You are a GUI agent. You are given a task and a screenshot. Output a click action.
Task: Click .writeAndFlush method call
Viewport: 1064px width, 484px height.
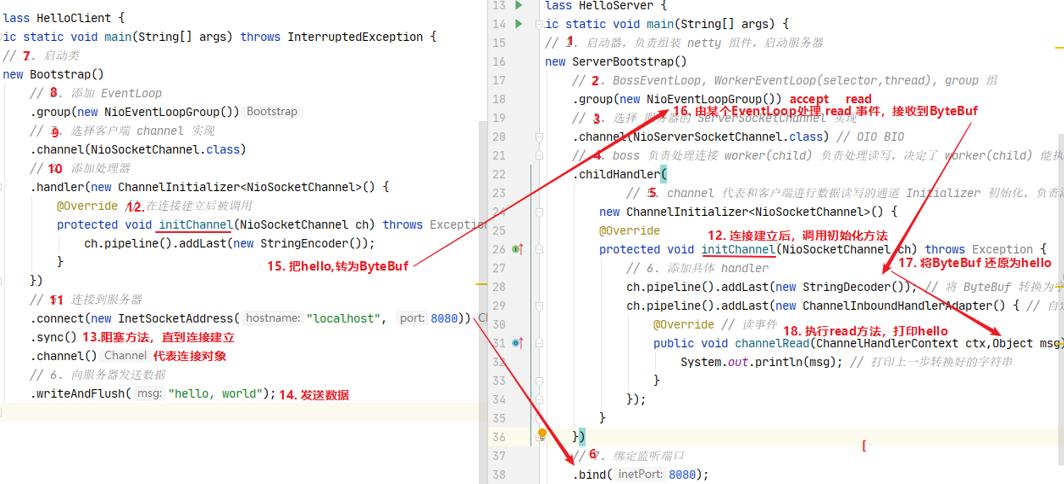[x=80, y=393]
